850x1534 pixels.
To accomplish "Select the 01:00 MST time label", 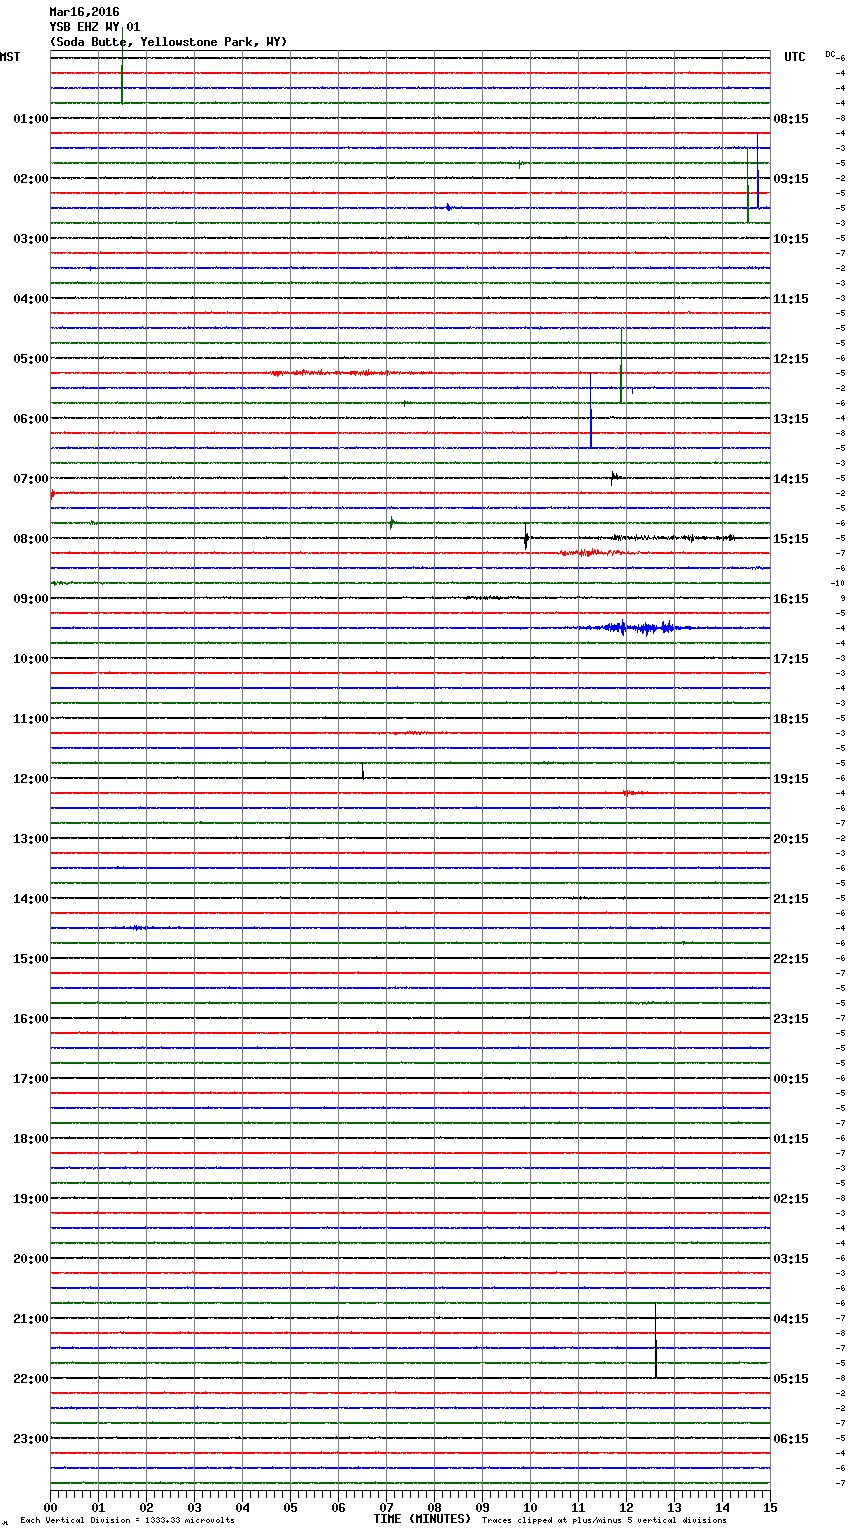I will (x=31, y=119).
